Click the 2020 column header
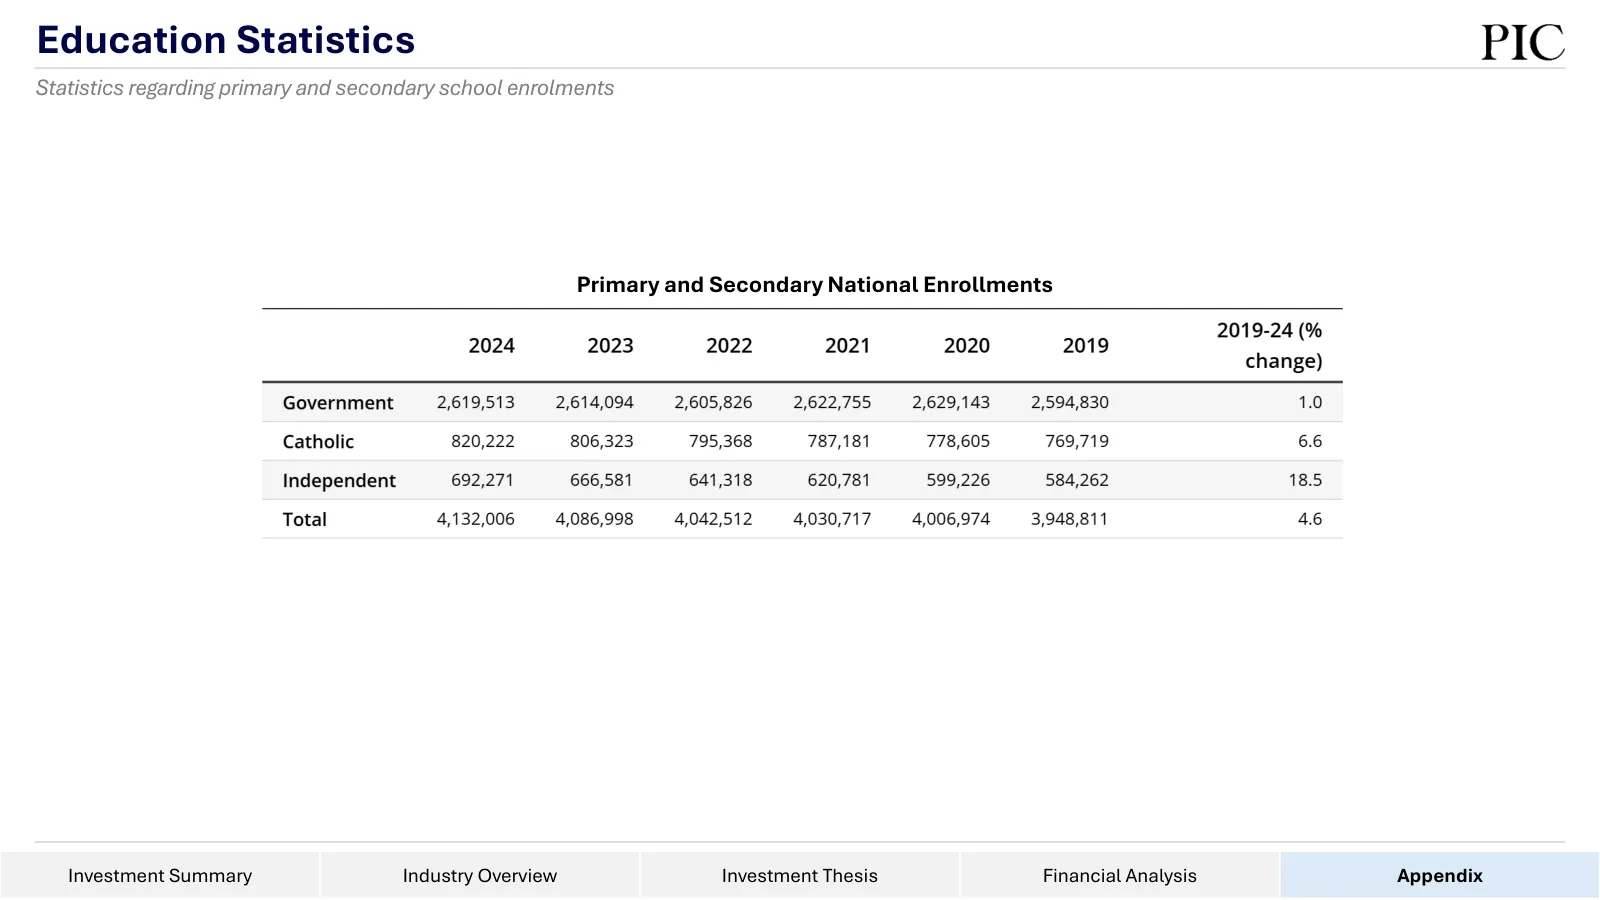This screenshot has height=900, width=1600. (x=967, y=346)
